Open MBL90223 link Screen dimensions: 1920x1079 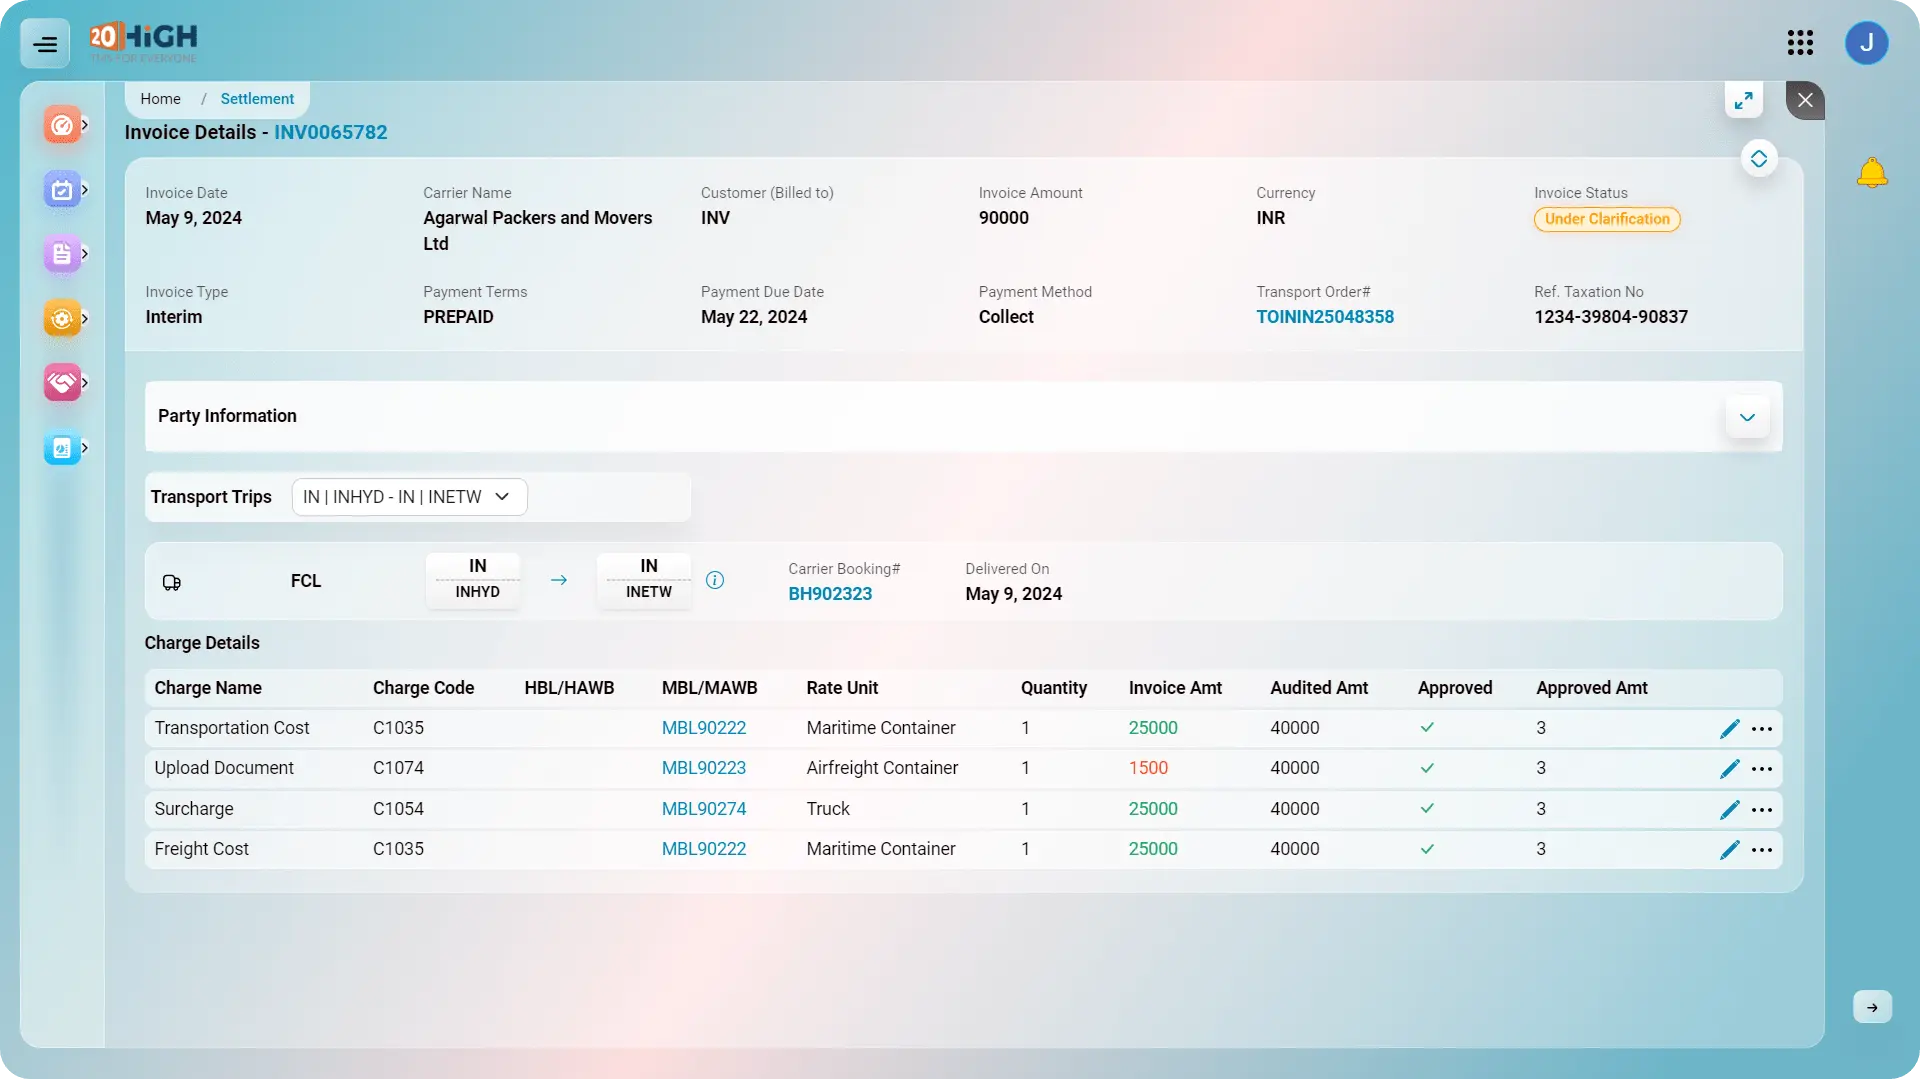tap(704, 768)
